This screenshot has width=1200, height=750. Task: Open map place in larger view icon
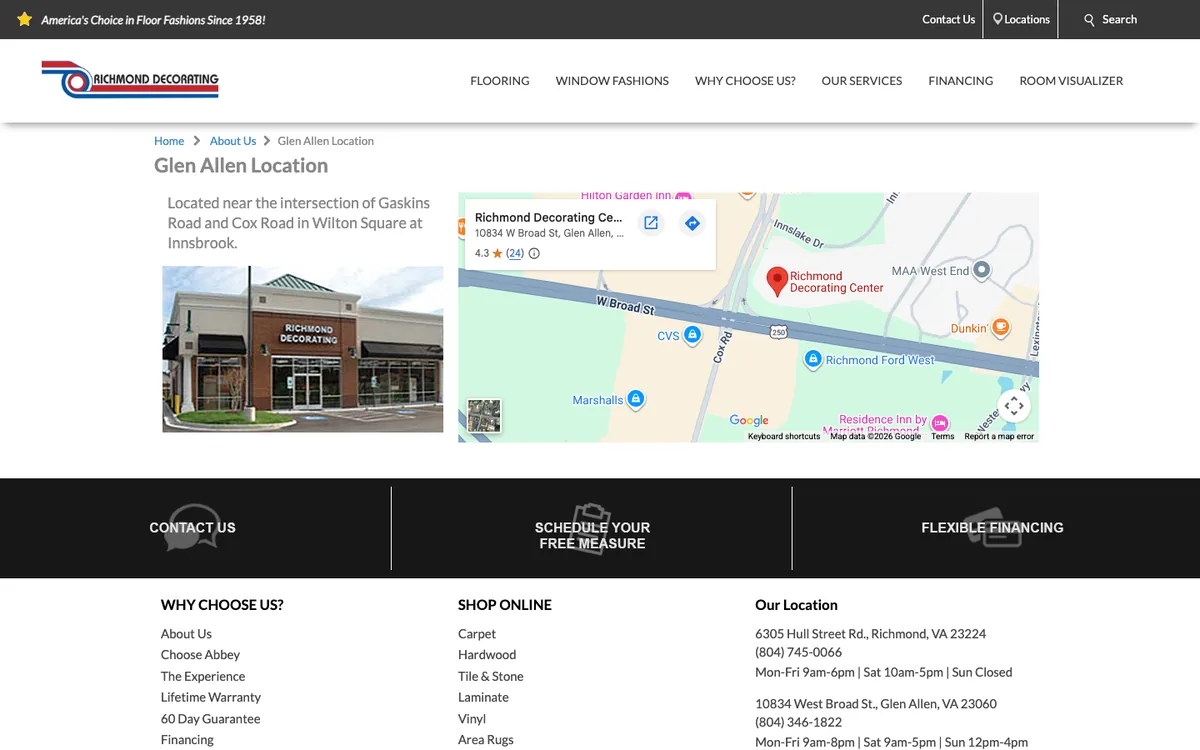(x=651, y=223)
